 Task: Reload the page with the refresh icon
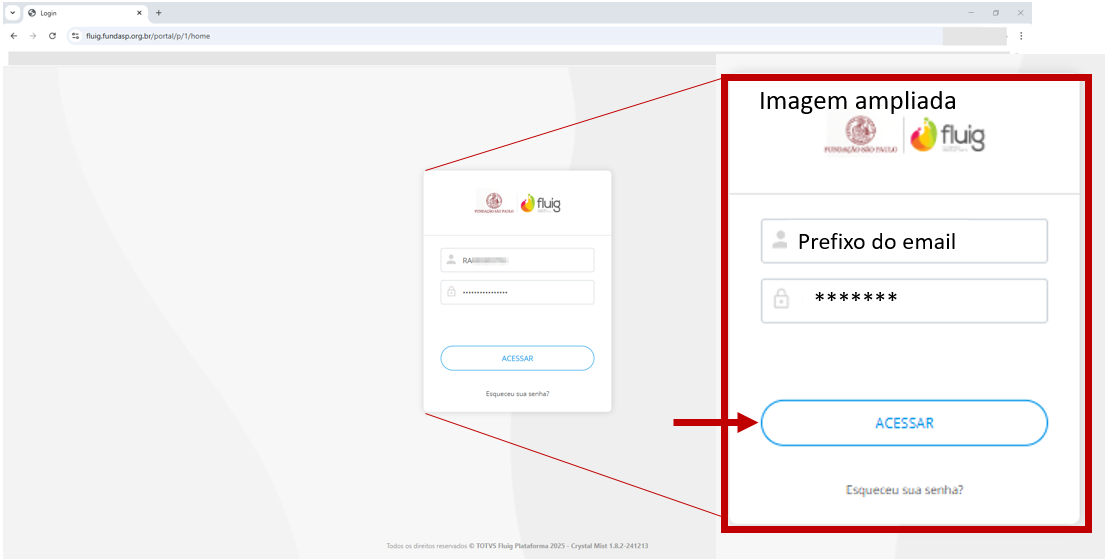52,36
